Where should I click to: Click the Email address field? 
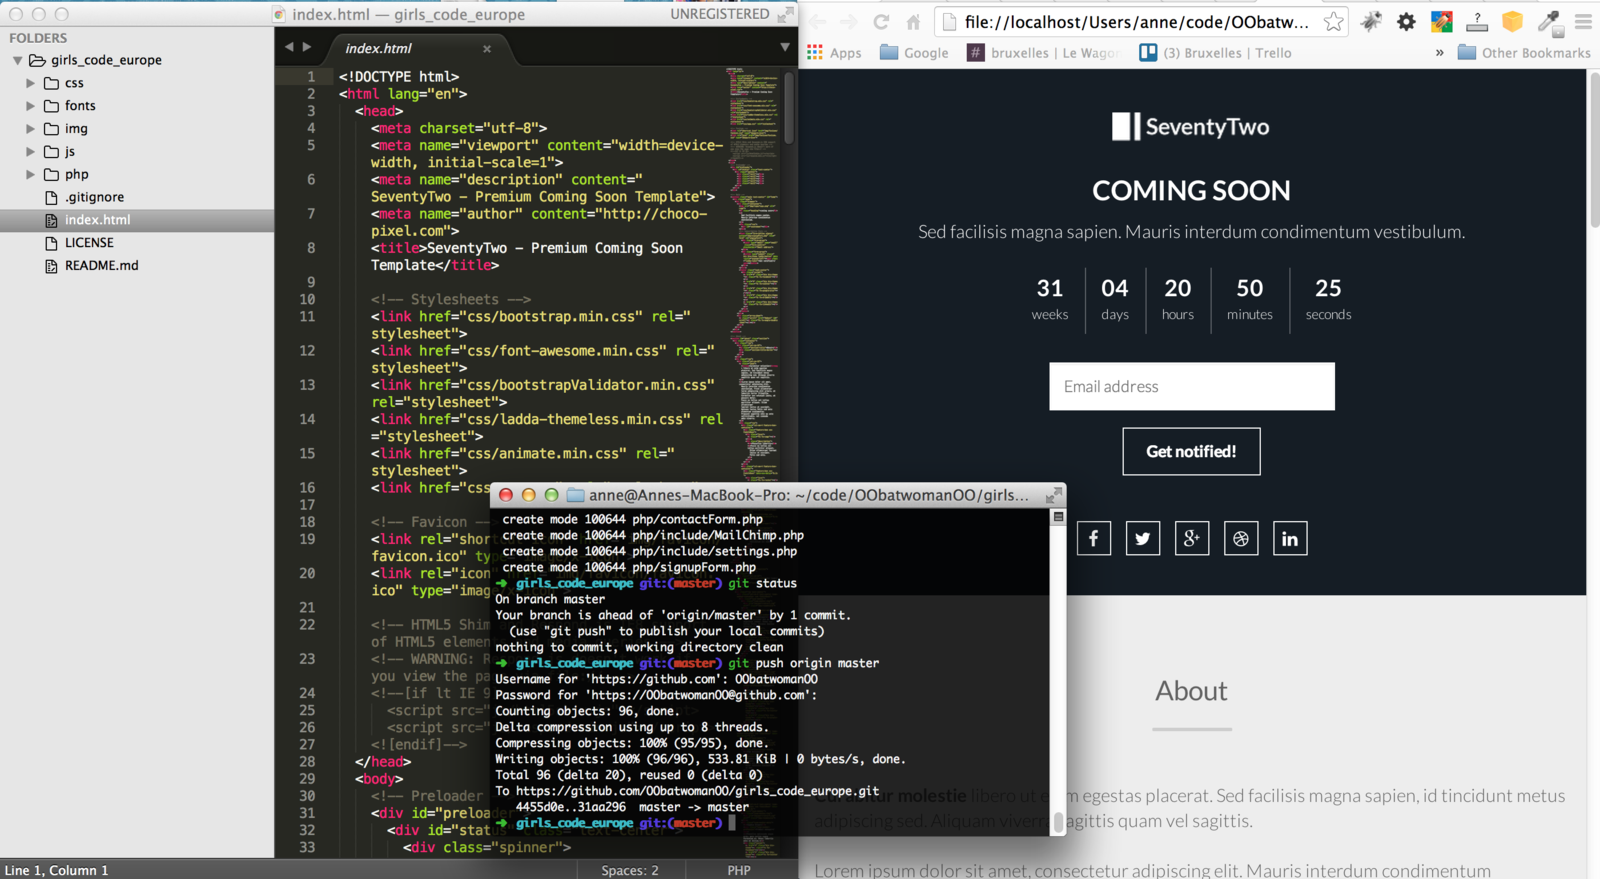(1192, 386)
